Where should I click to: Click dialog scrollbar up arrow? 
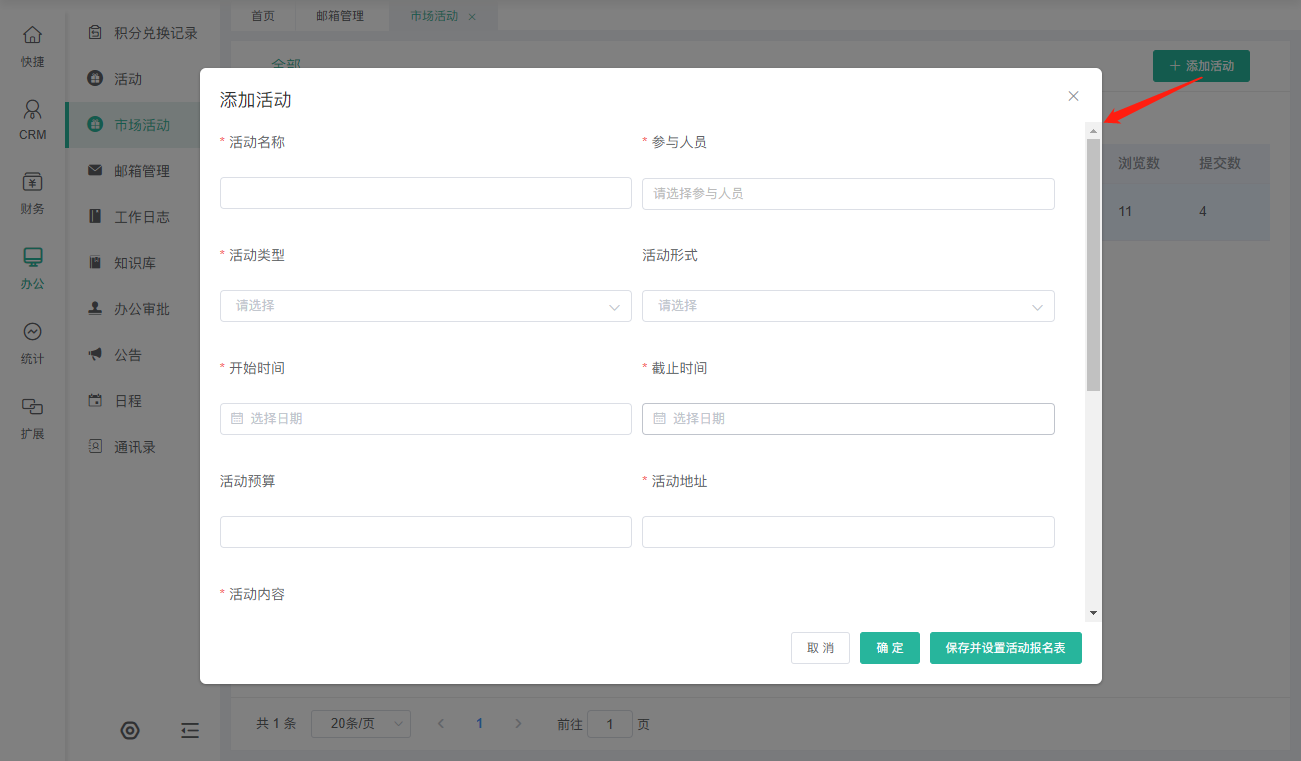click(x=1093, y=131)
